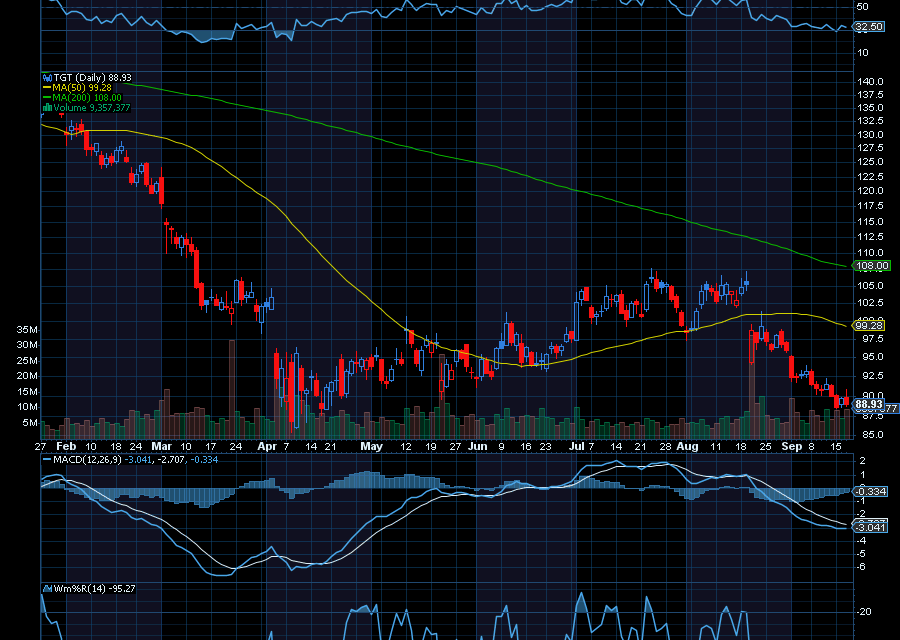Viewport: 900px width, 640px height.
Task: Click the Volume histogram icon in the legend
Action: 46,106
